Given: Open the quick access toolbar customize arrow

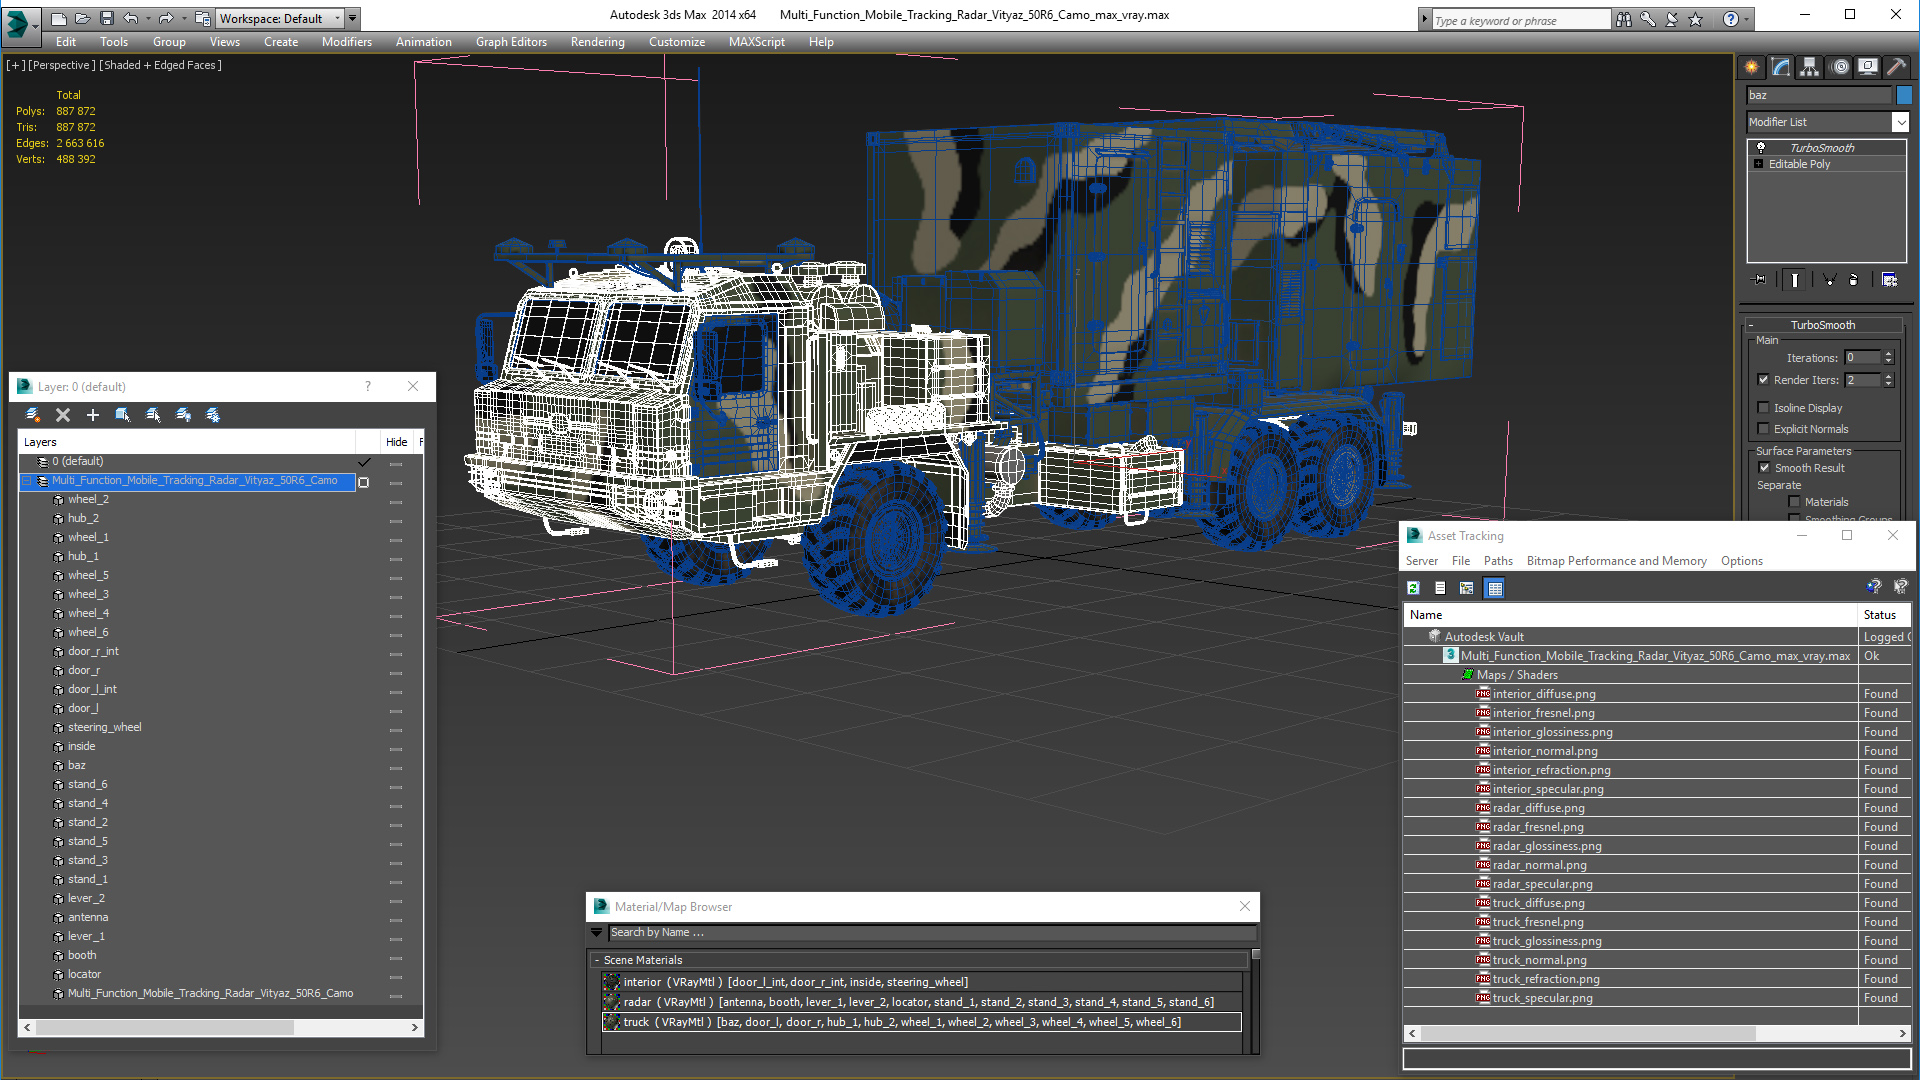Looking at the screenshot, I should [x=353, y=18].
